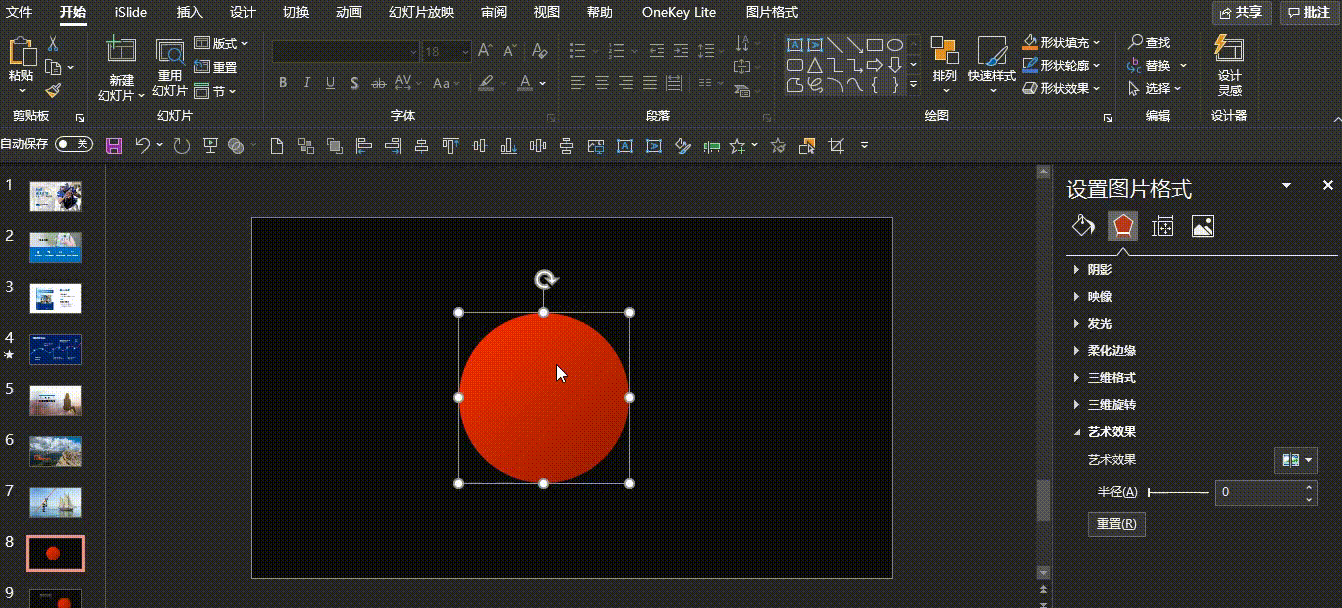The image size is (1342, 608).
Task: Click the 共享 share button
Action: point(1241,13)
